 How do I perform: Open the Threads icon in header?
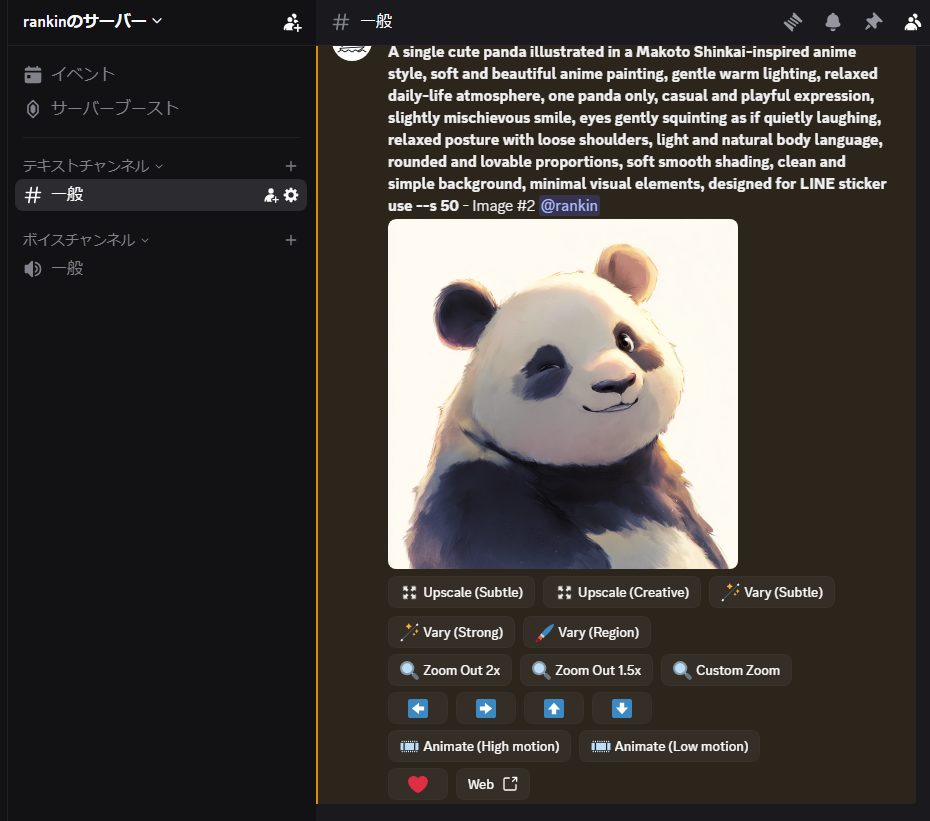coord(794,22)
